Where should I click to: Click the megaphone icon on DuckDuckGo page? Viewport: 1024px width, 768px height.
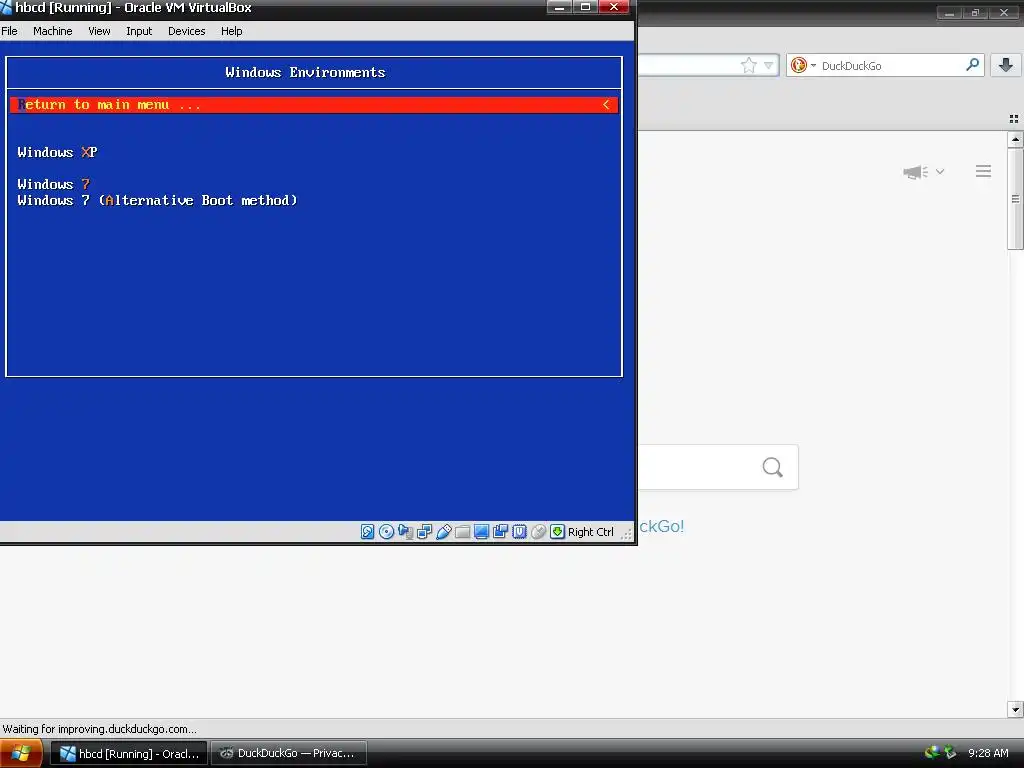(x=915, y=172)
